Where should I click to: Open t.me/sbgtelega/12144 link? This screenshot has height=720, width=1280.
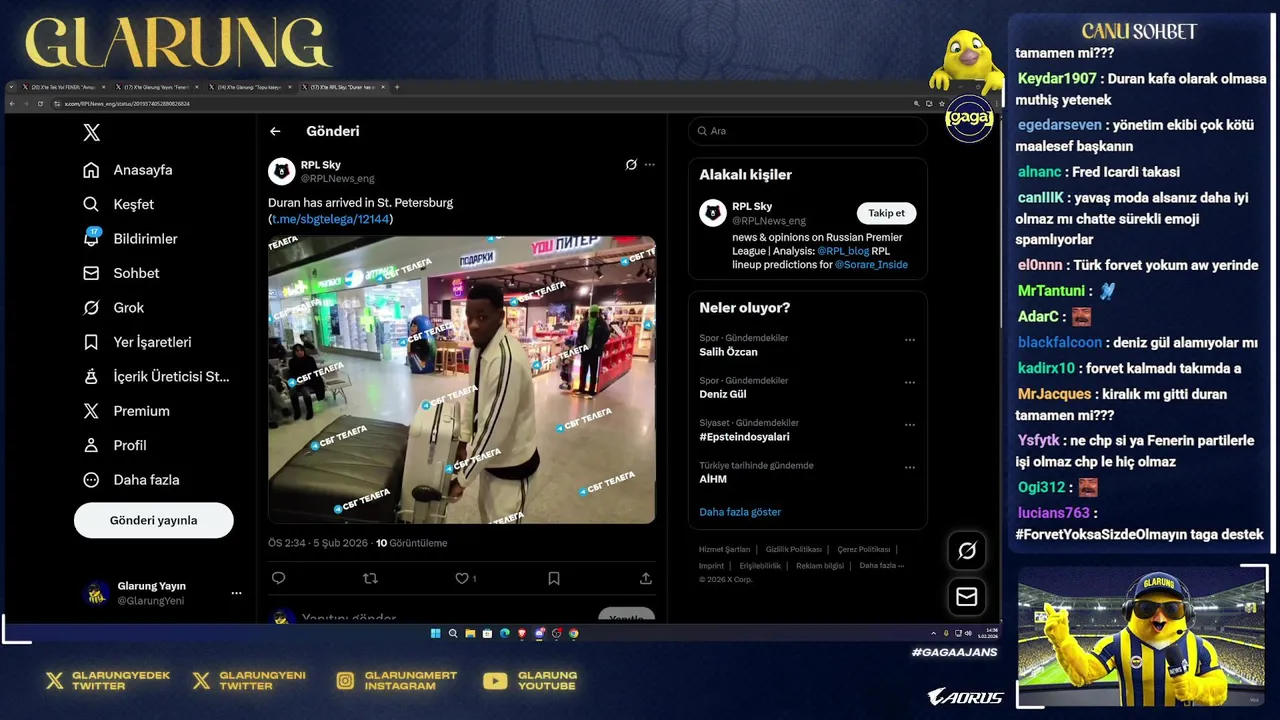(330, 219)
